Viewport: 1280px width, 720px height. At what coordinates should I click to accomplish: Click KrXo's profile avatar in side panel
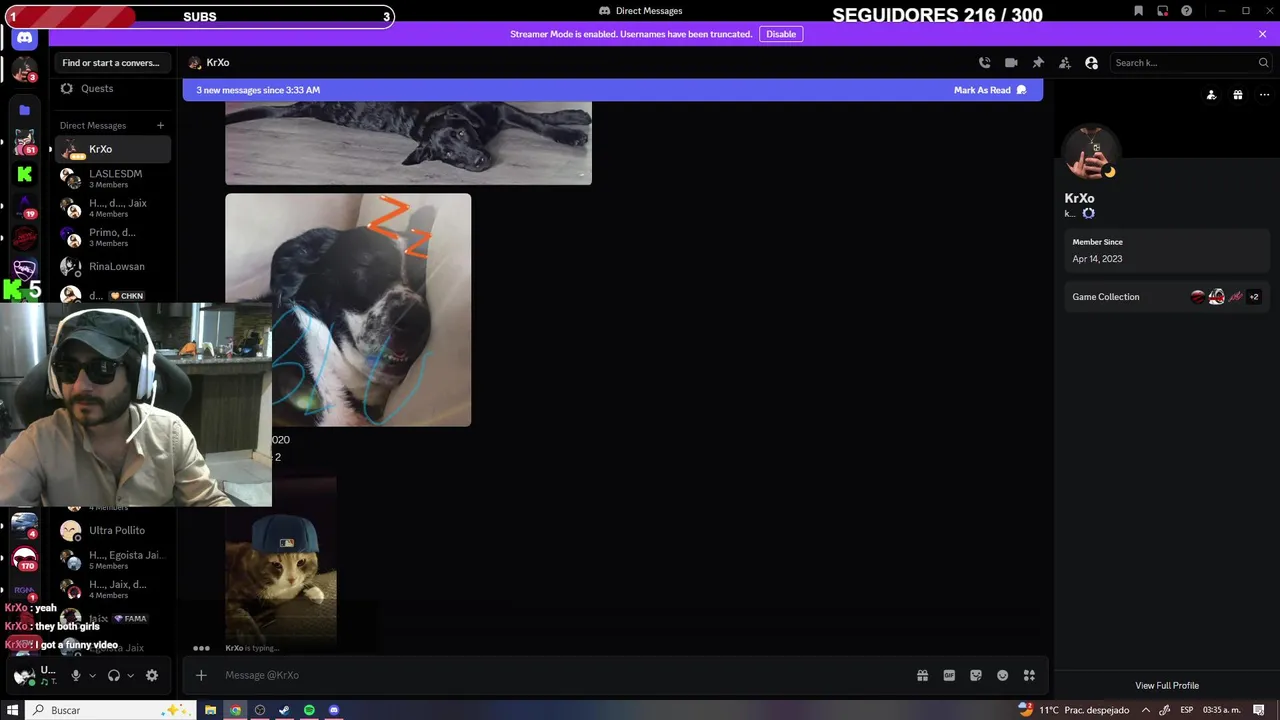1092,154
